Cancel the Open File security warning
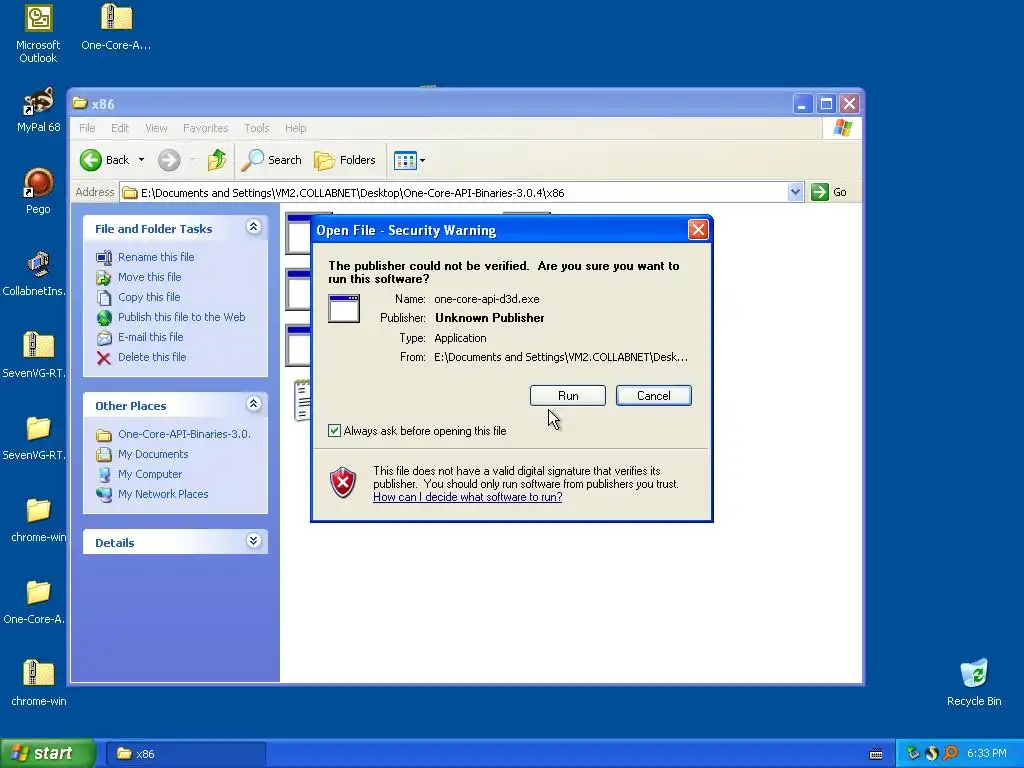 coord(653,396)
